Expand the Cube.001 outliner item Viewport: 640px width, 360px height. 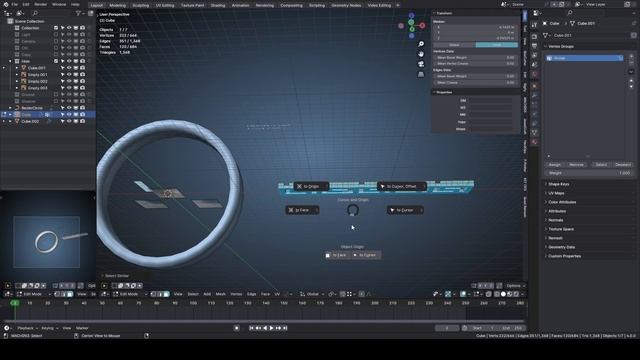[17, 68]
